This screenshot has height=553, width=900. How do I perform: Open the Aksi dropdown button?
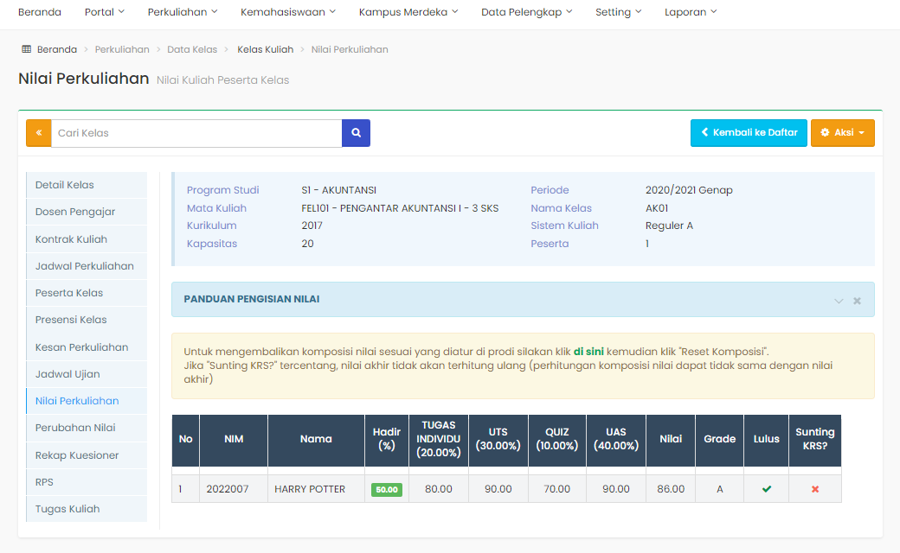point(842,133)
